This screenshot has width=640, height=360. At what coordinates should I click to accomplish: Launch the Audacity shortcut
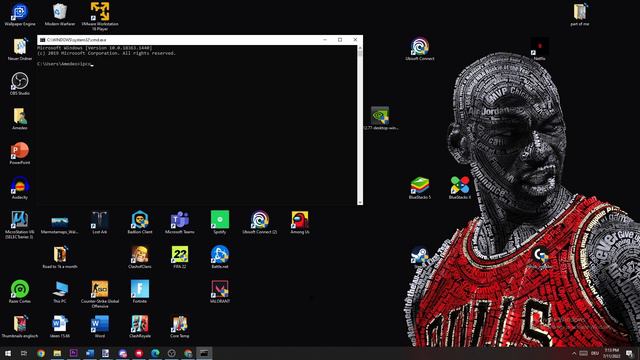[20, 188]
